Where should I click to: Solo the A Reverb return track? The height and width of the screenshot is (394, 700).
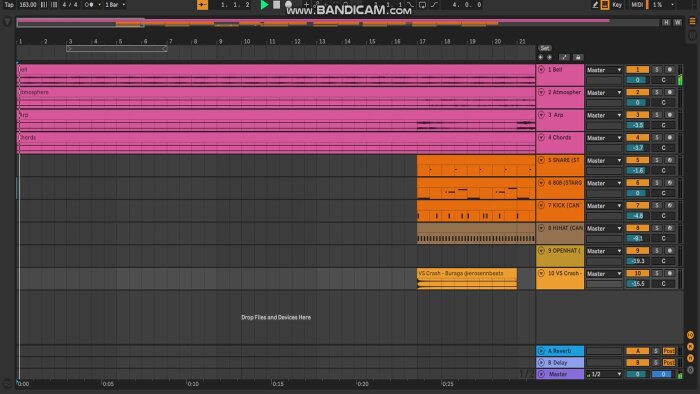pyautogui.click(x=656, y=351)
